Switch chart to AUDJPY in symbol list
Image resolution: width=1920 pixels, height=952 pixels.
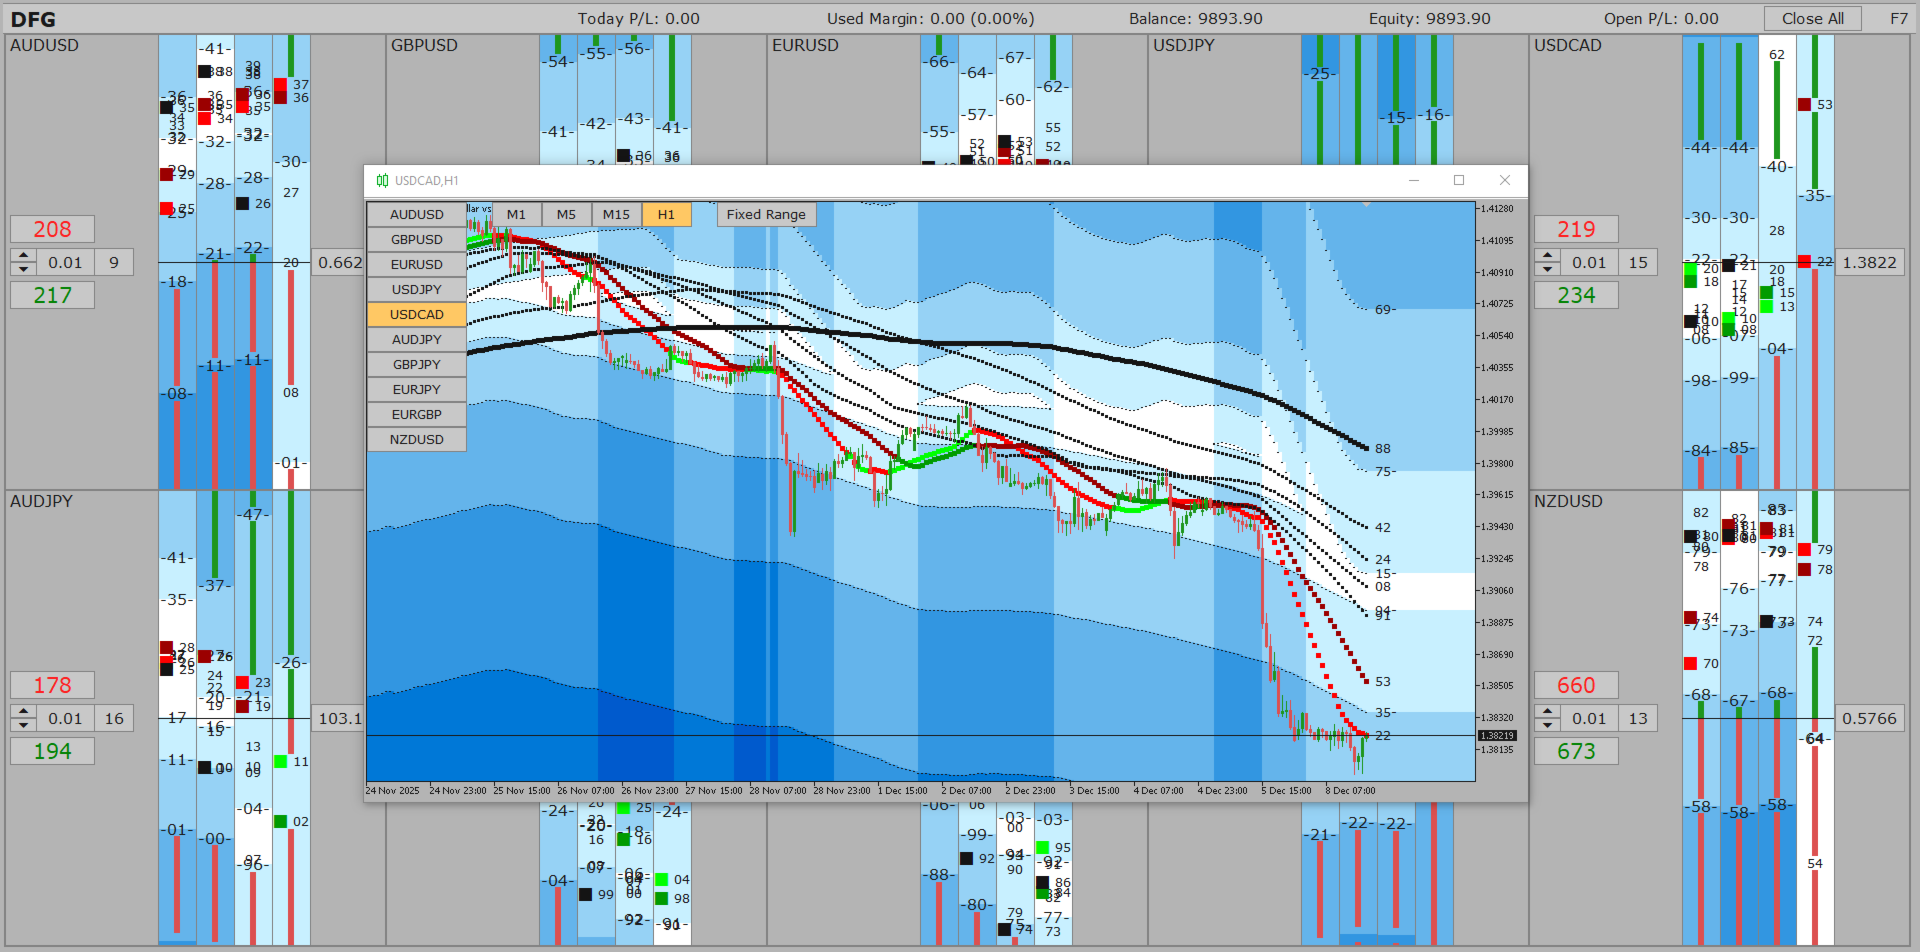tap(417, 339)
